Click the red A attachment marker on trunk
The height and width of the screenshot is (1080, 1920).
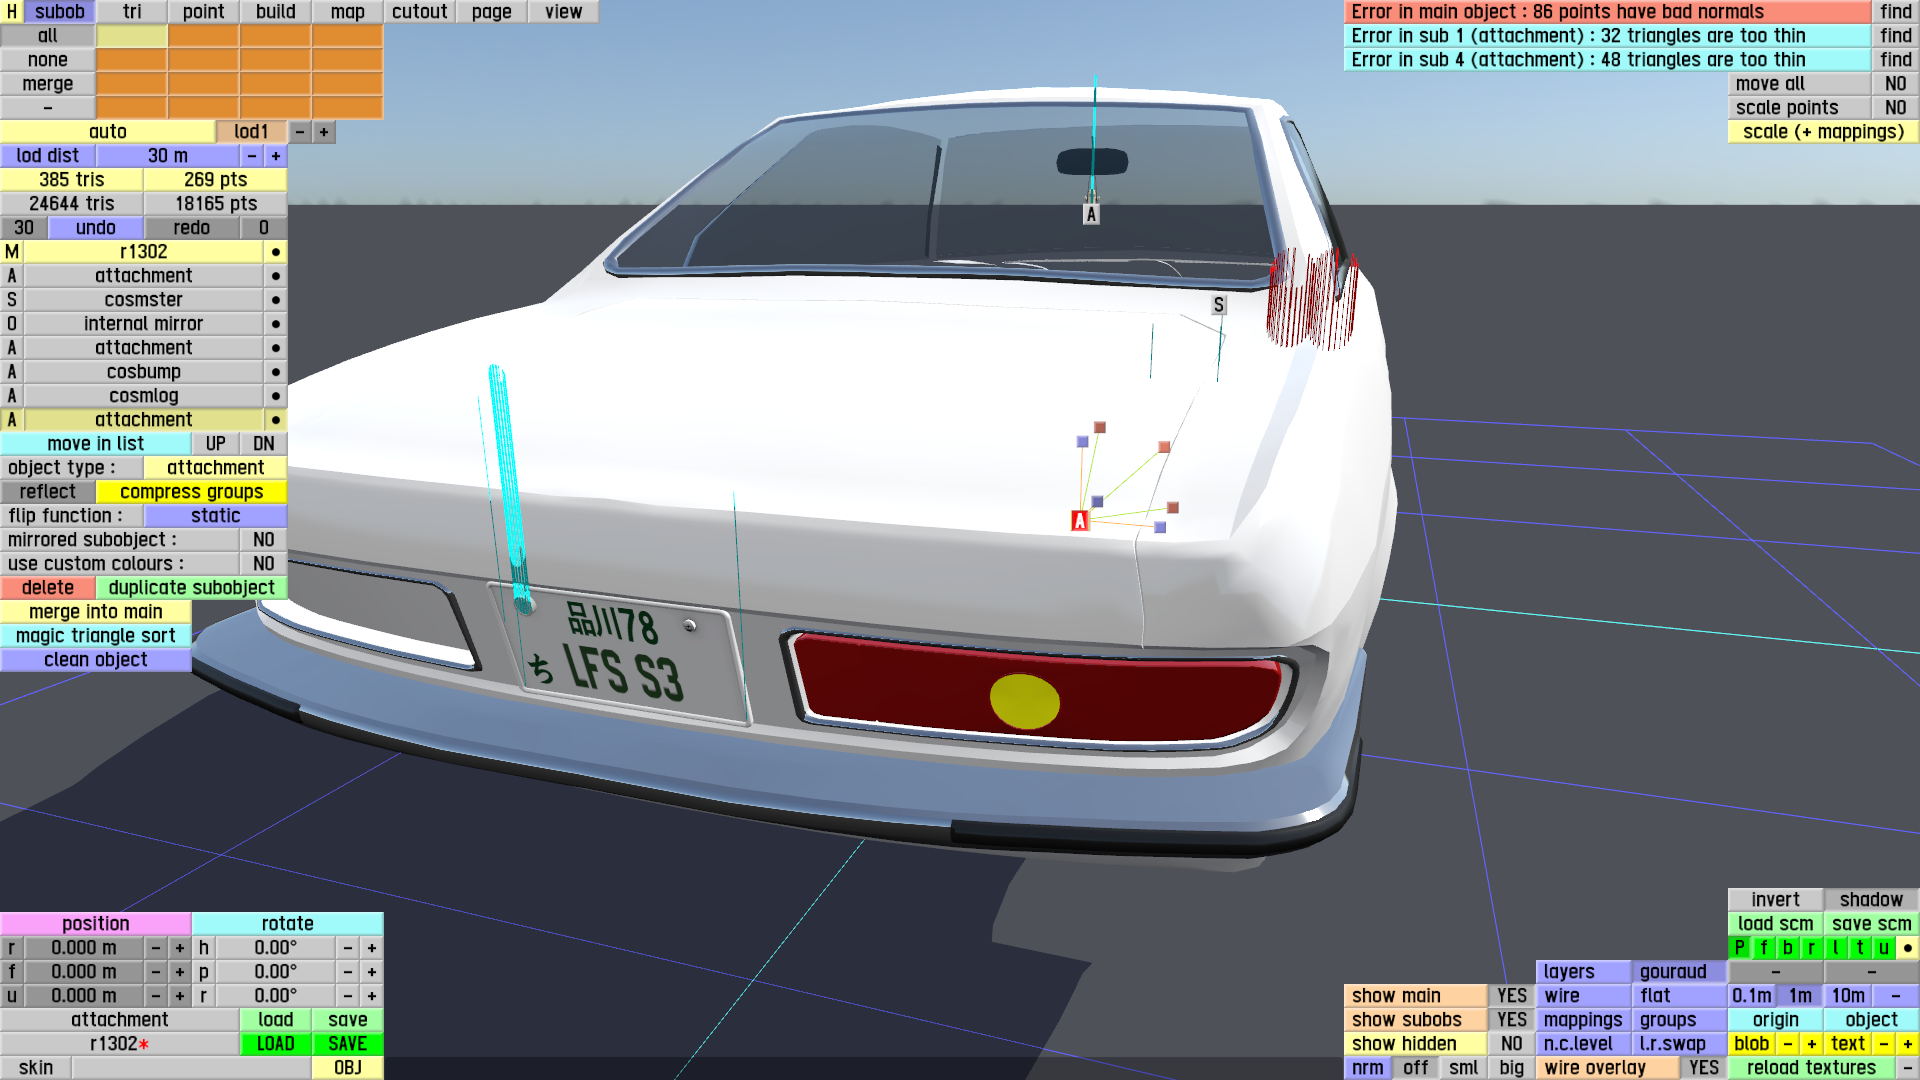click(1079, 521)
